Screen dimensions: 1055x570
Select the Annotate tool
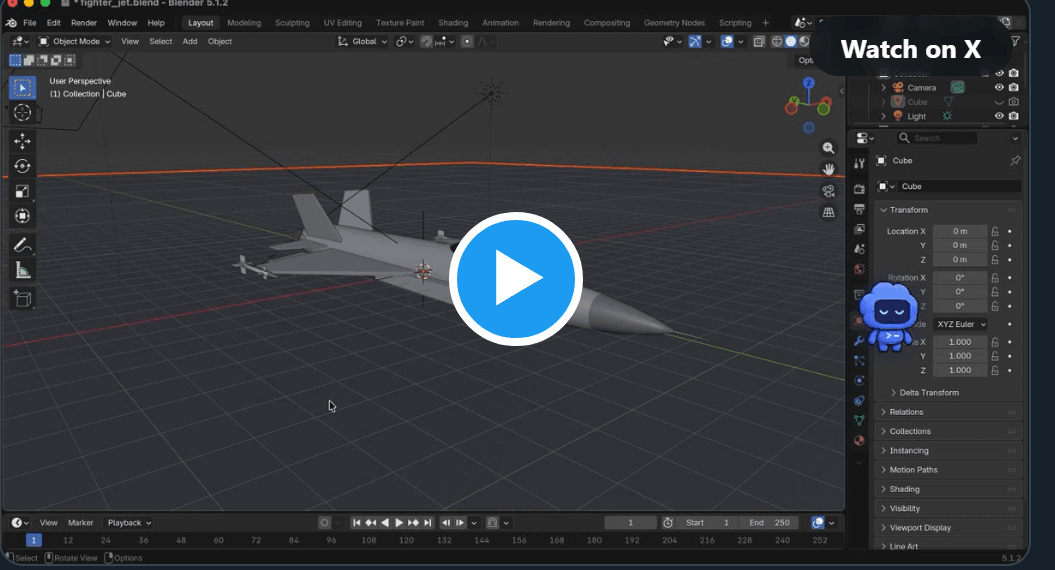(x=22, y=245)
